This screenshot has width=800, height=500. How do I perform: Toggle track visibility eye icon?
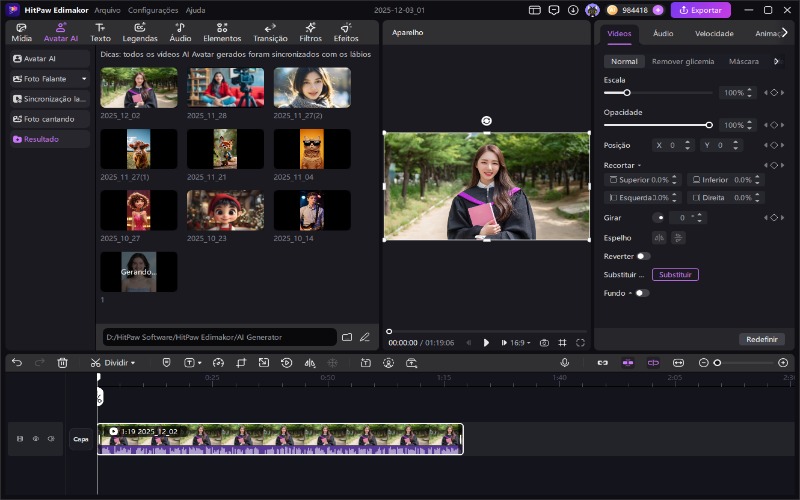tap(36, 438)
